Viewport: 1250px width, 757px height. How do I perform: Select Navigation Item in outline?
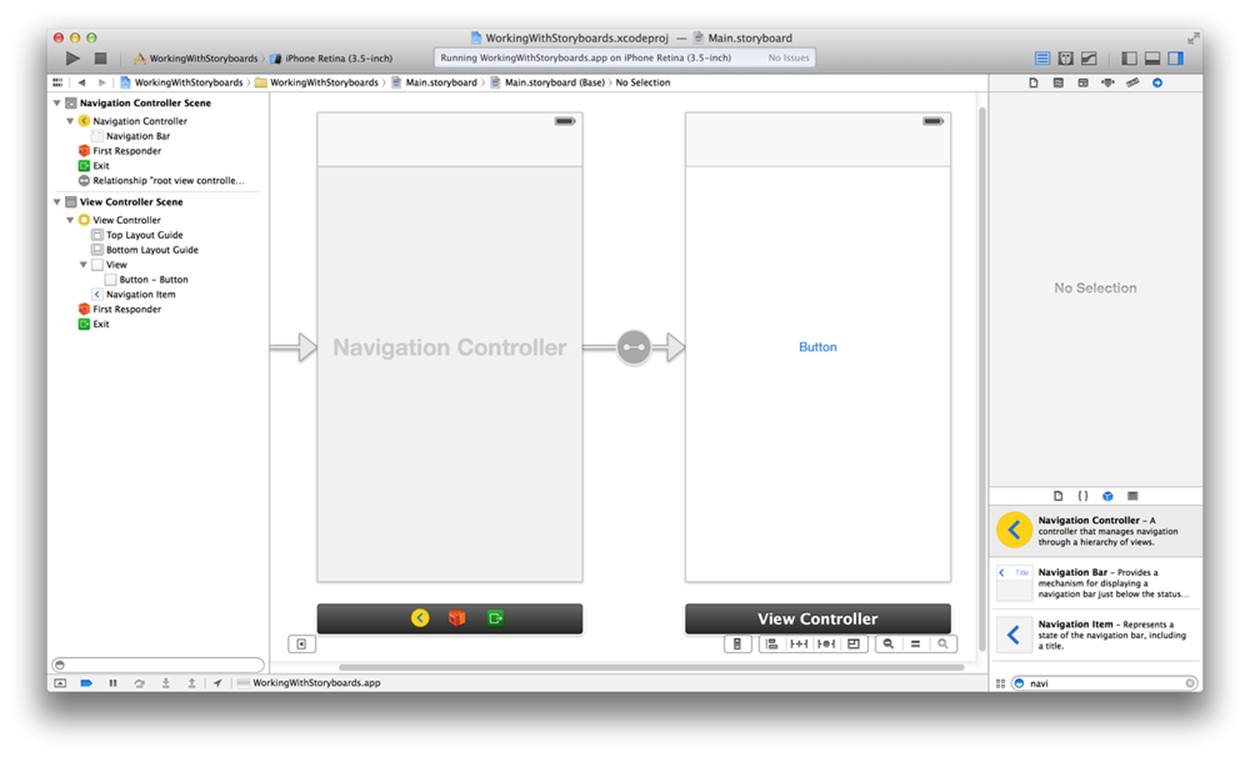coord(133,295)
